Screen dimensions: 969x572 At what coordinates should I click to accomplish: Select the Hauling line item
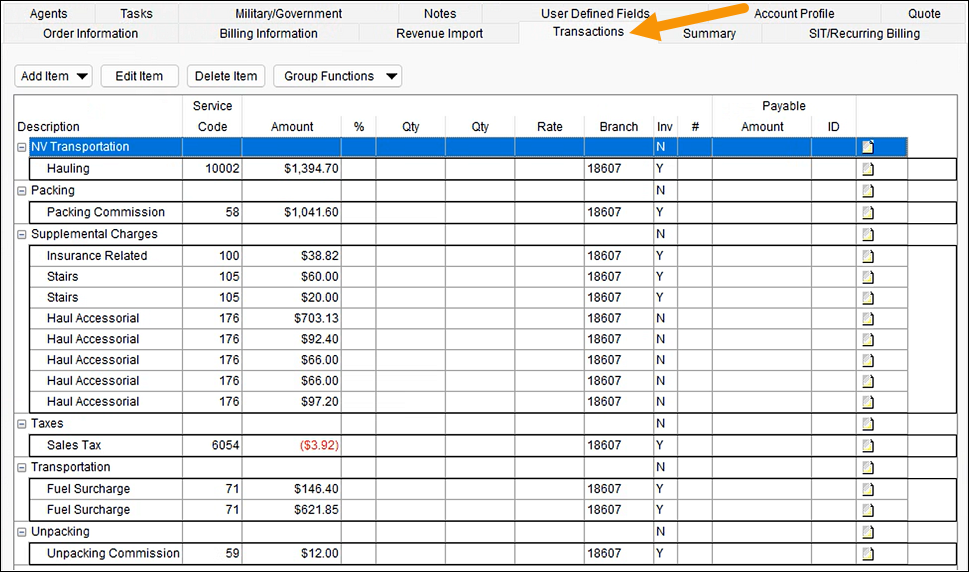[68, 169]
